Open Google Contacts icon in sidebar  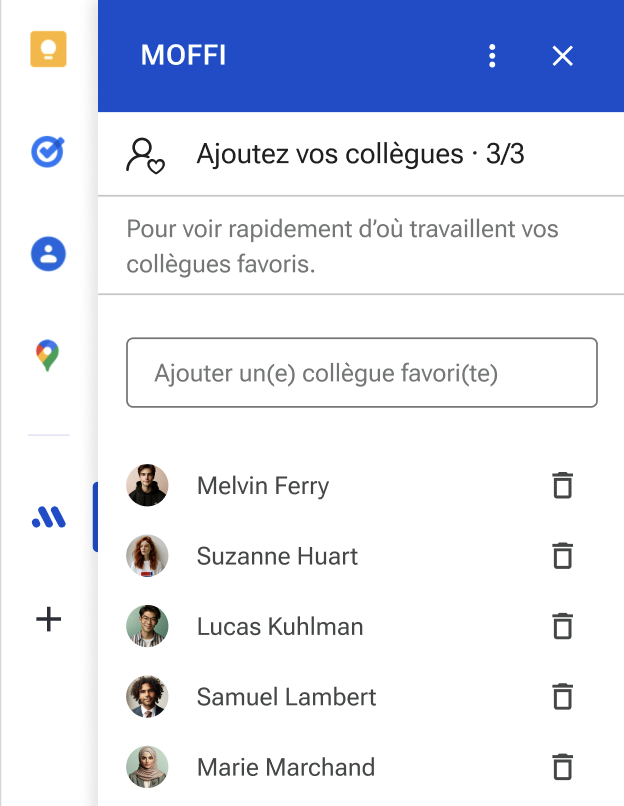(48, 254)
